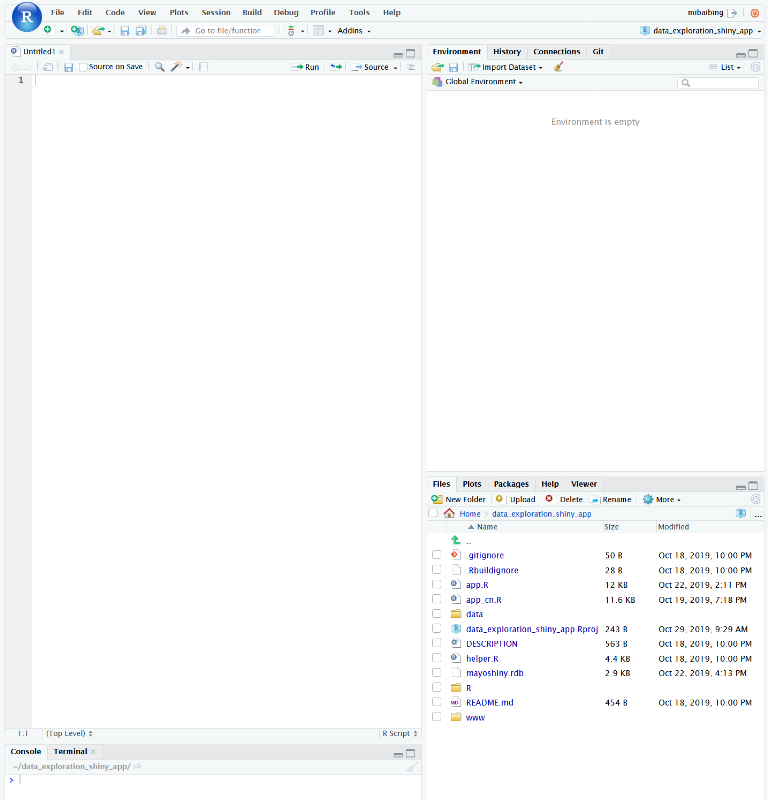Click the New File icon in the main toolbar
Viewport: 768px width, 800px height.
[48, 30]
